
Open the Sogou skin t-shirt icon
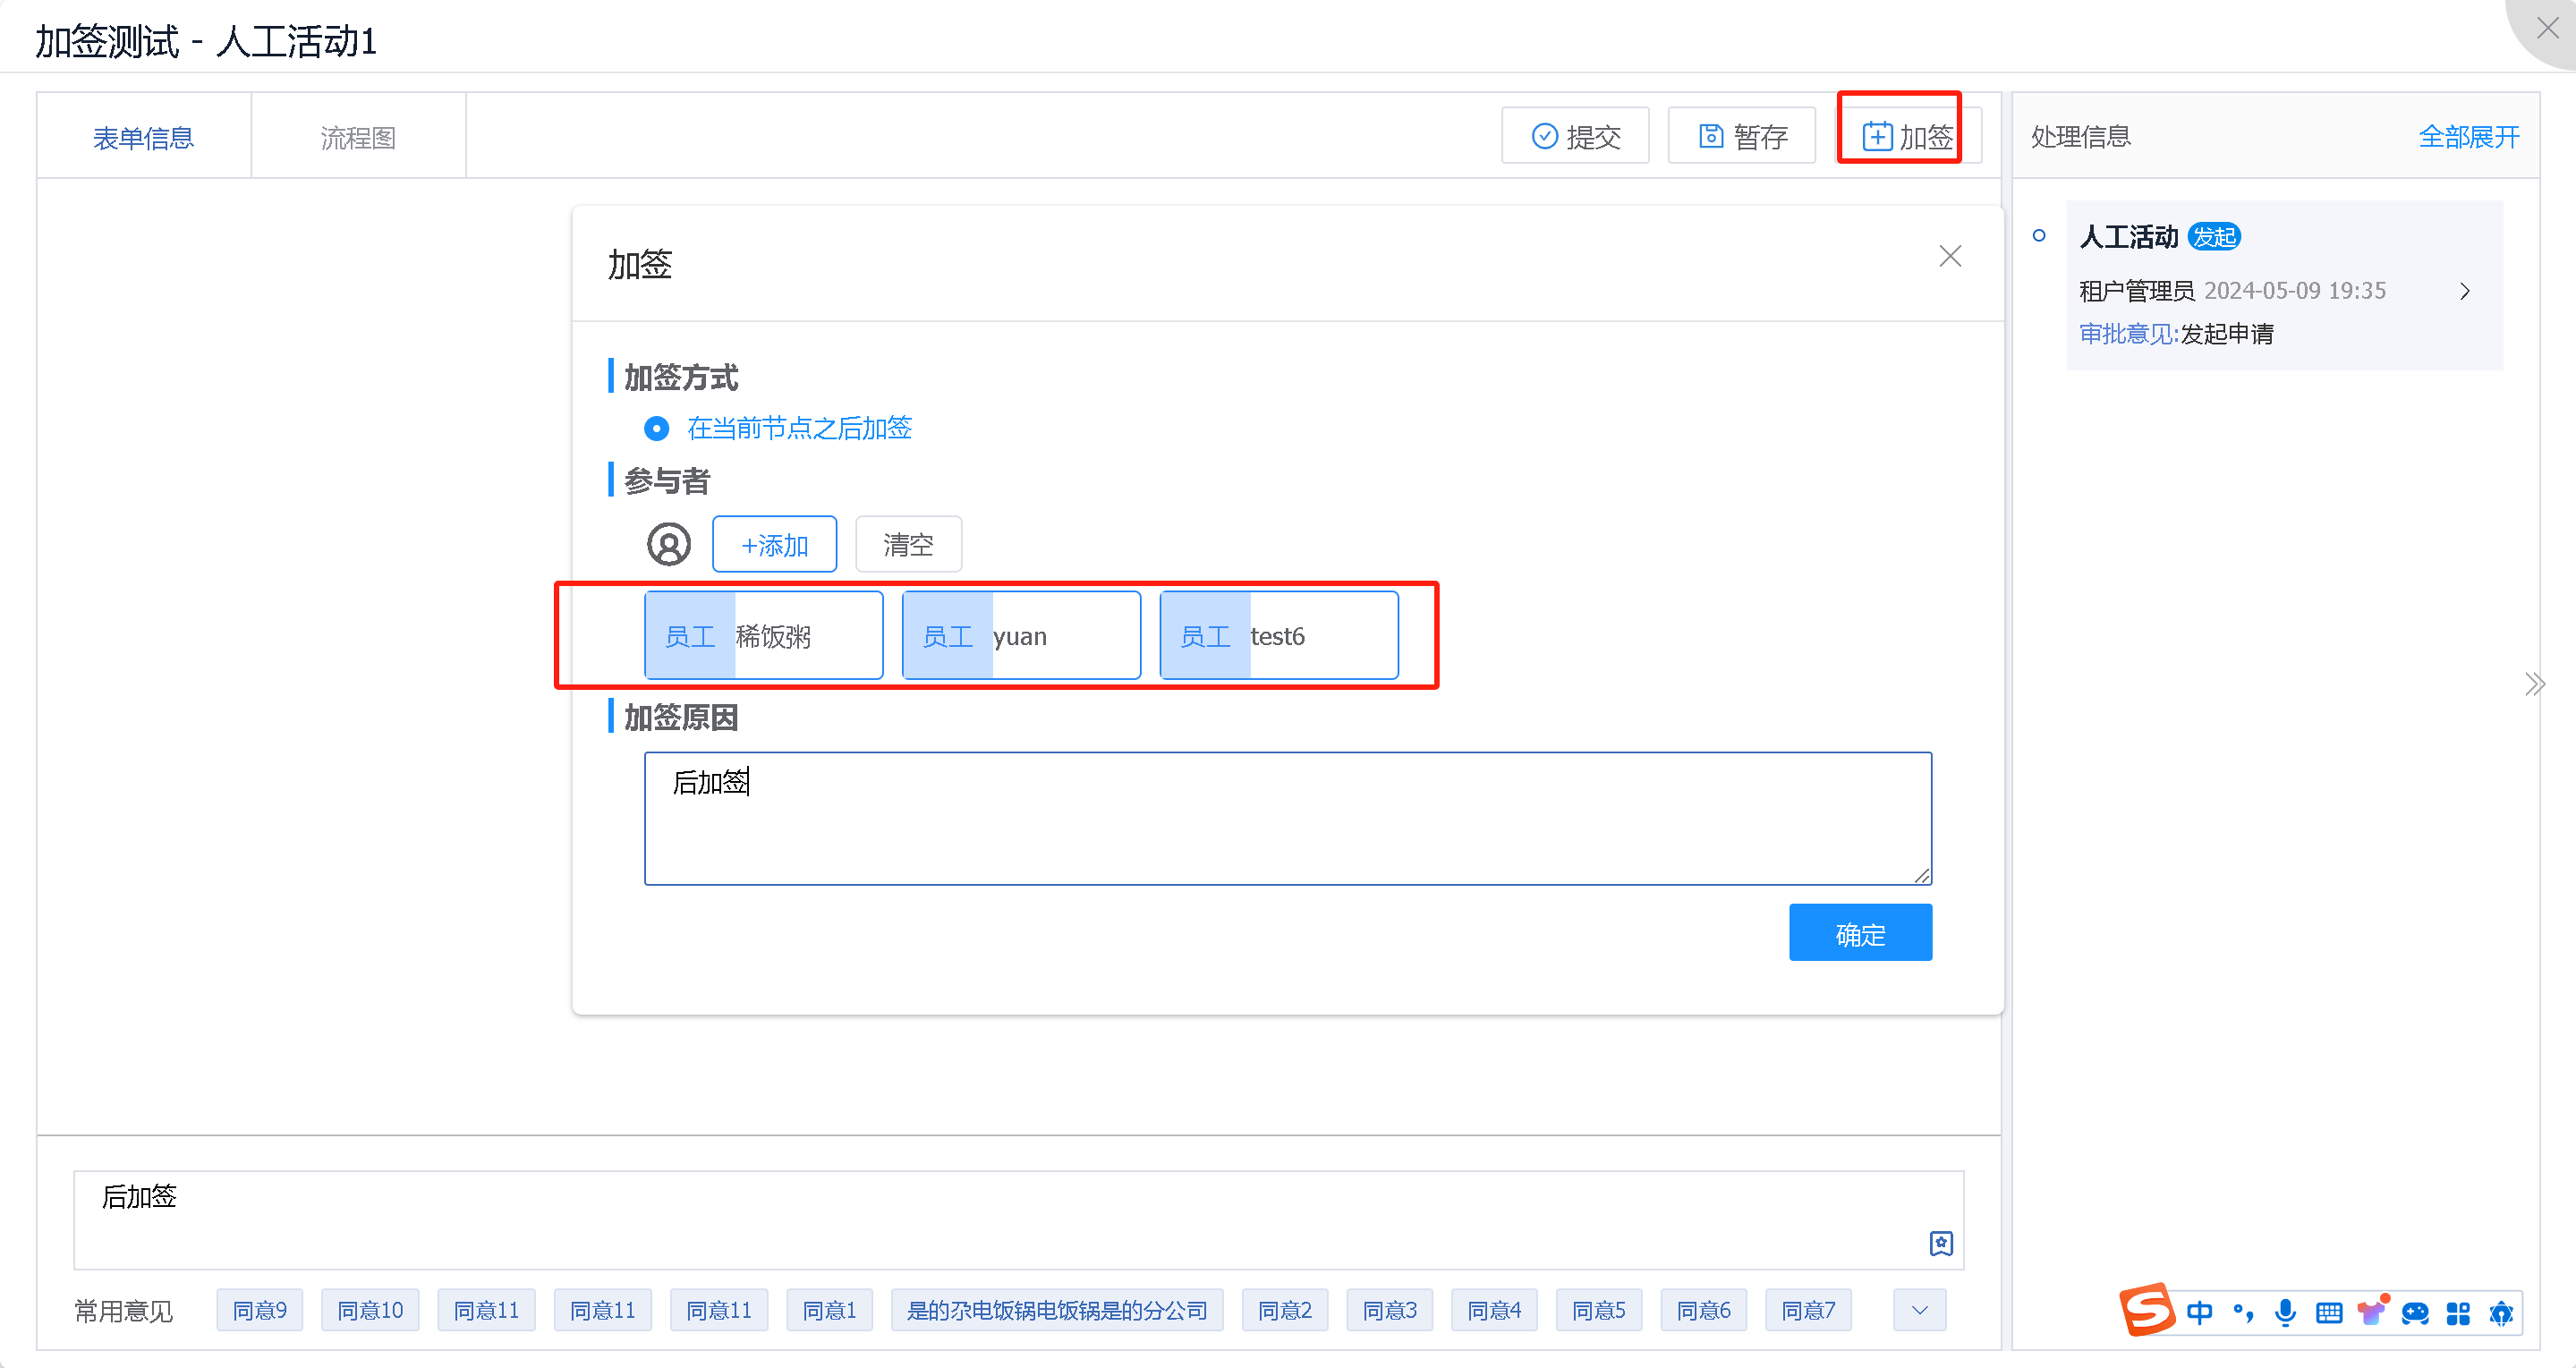(2372, 1312)
